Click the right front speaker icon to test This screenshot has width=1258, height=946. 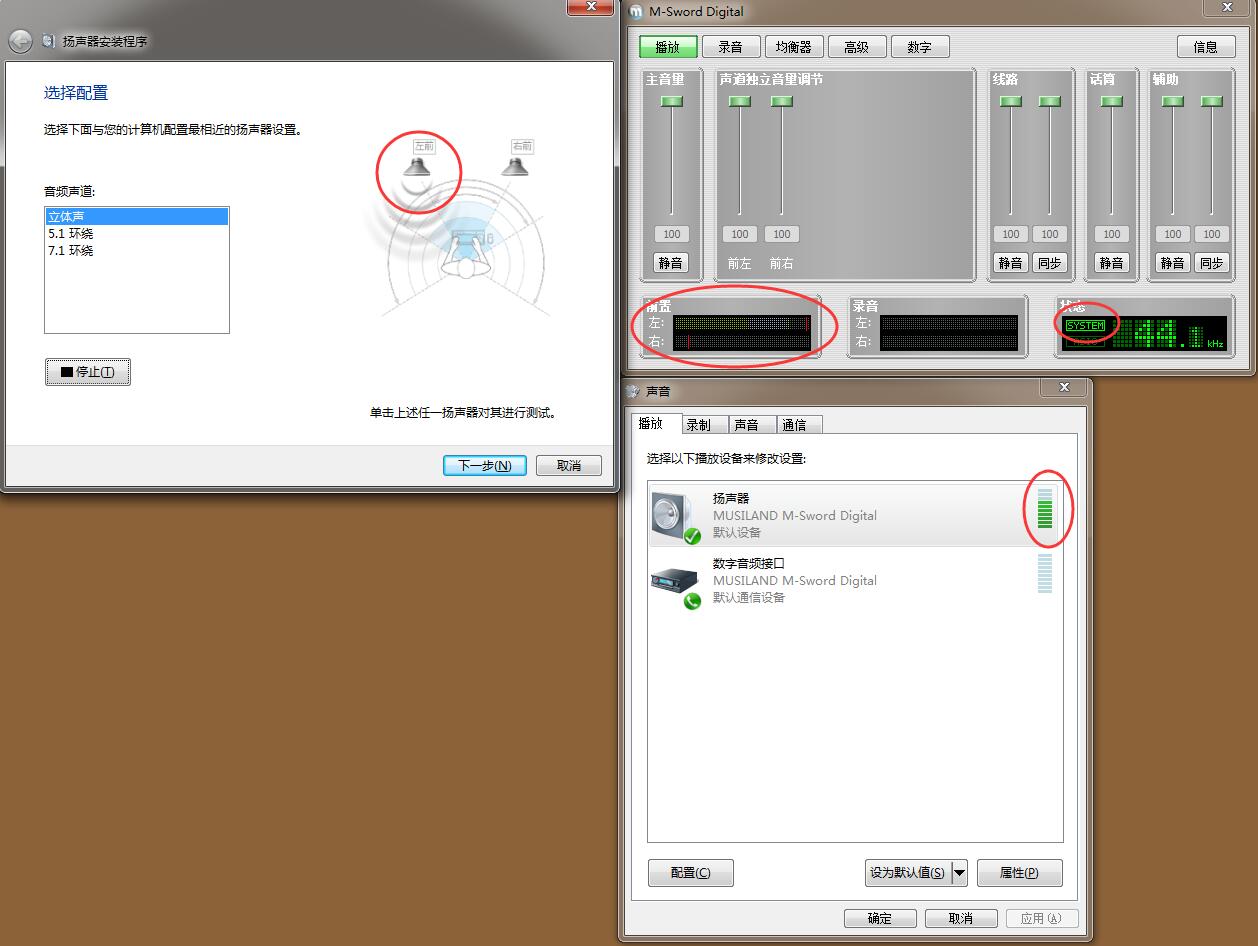click(x=516, y=164)
